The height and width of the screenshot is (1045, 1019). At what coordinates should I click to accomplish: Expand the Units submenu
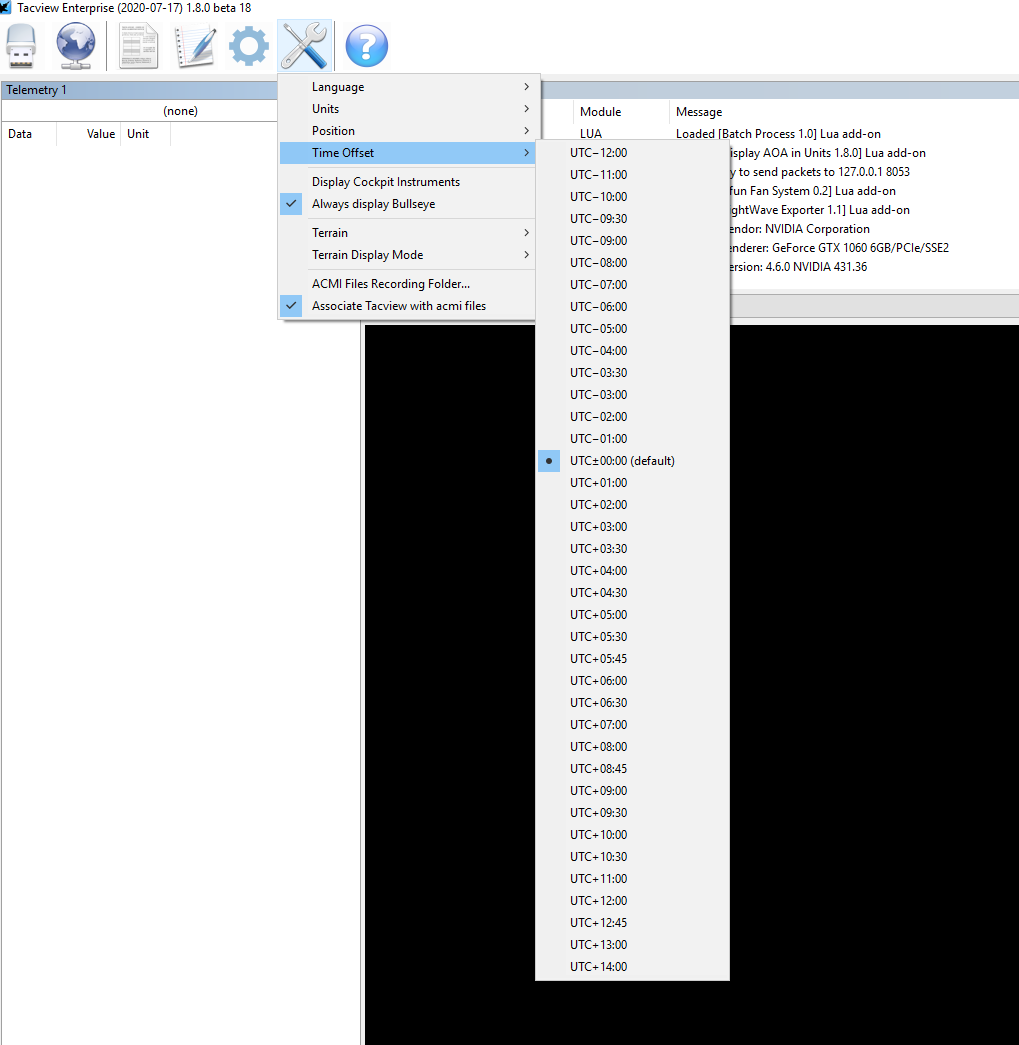(407, 109)
